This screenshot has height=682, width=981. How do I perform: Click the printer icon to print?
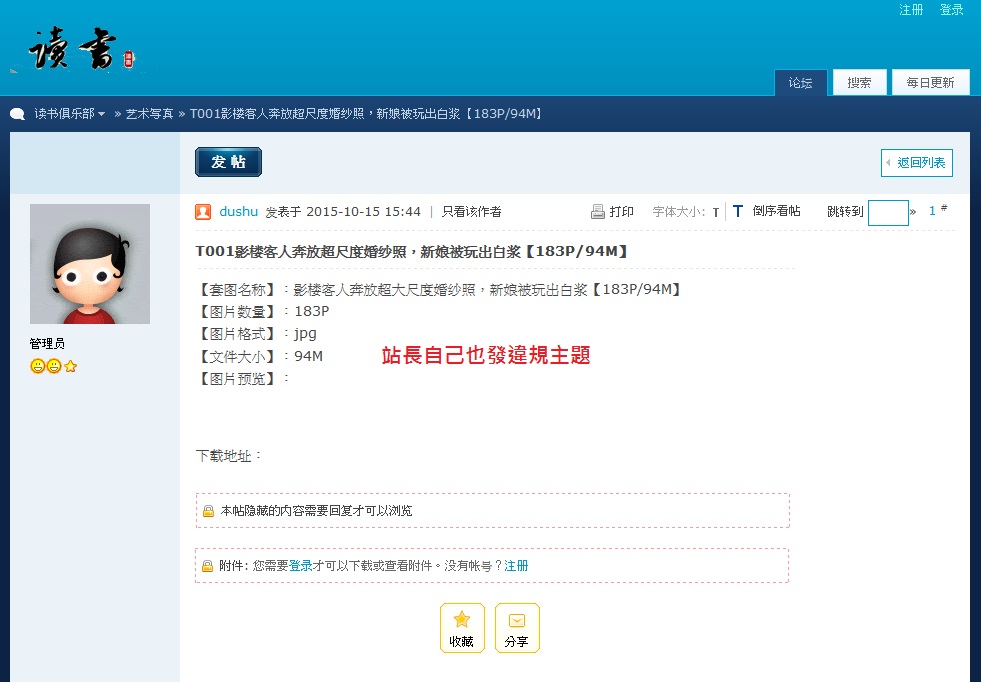[x=598, y=212]
